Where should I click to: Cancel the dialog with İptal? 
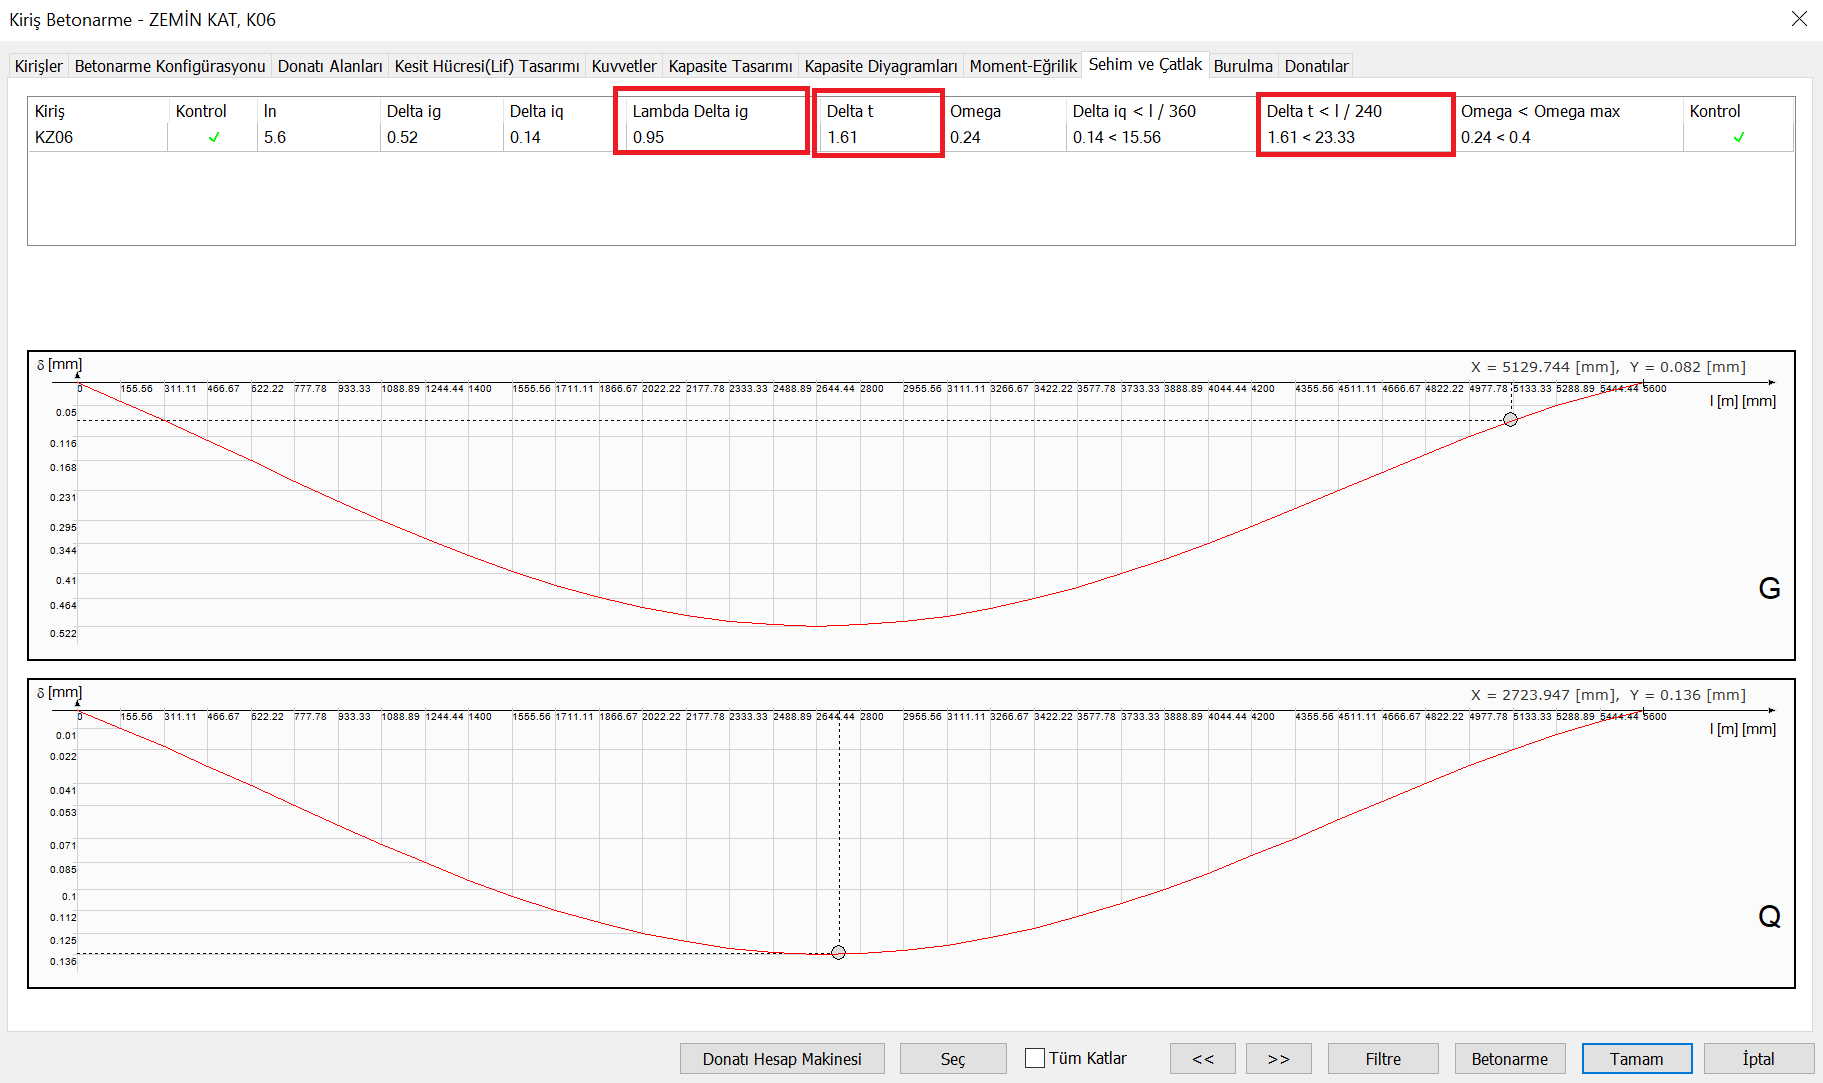(x=1758, y=1059)
